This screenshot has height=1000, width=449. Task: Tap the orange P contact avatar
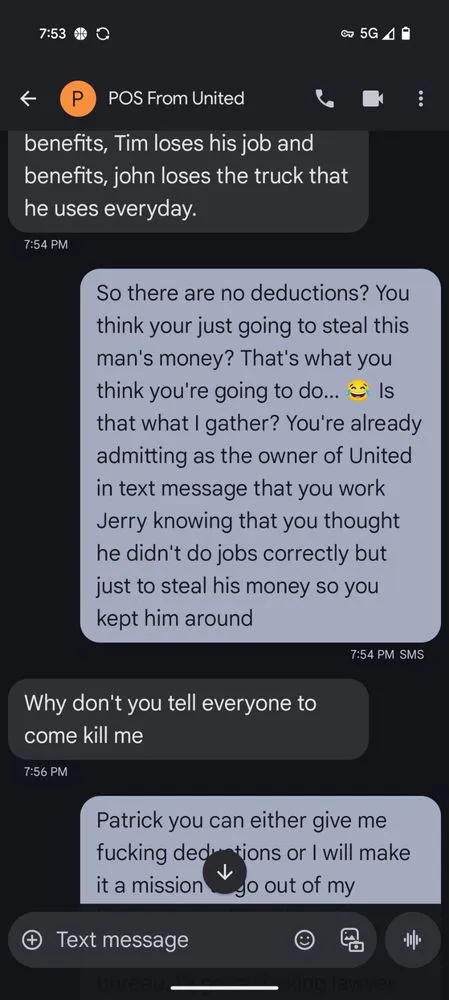click(78, 98)
